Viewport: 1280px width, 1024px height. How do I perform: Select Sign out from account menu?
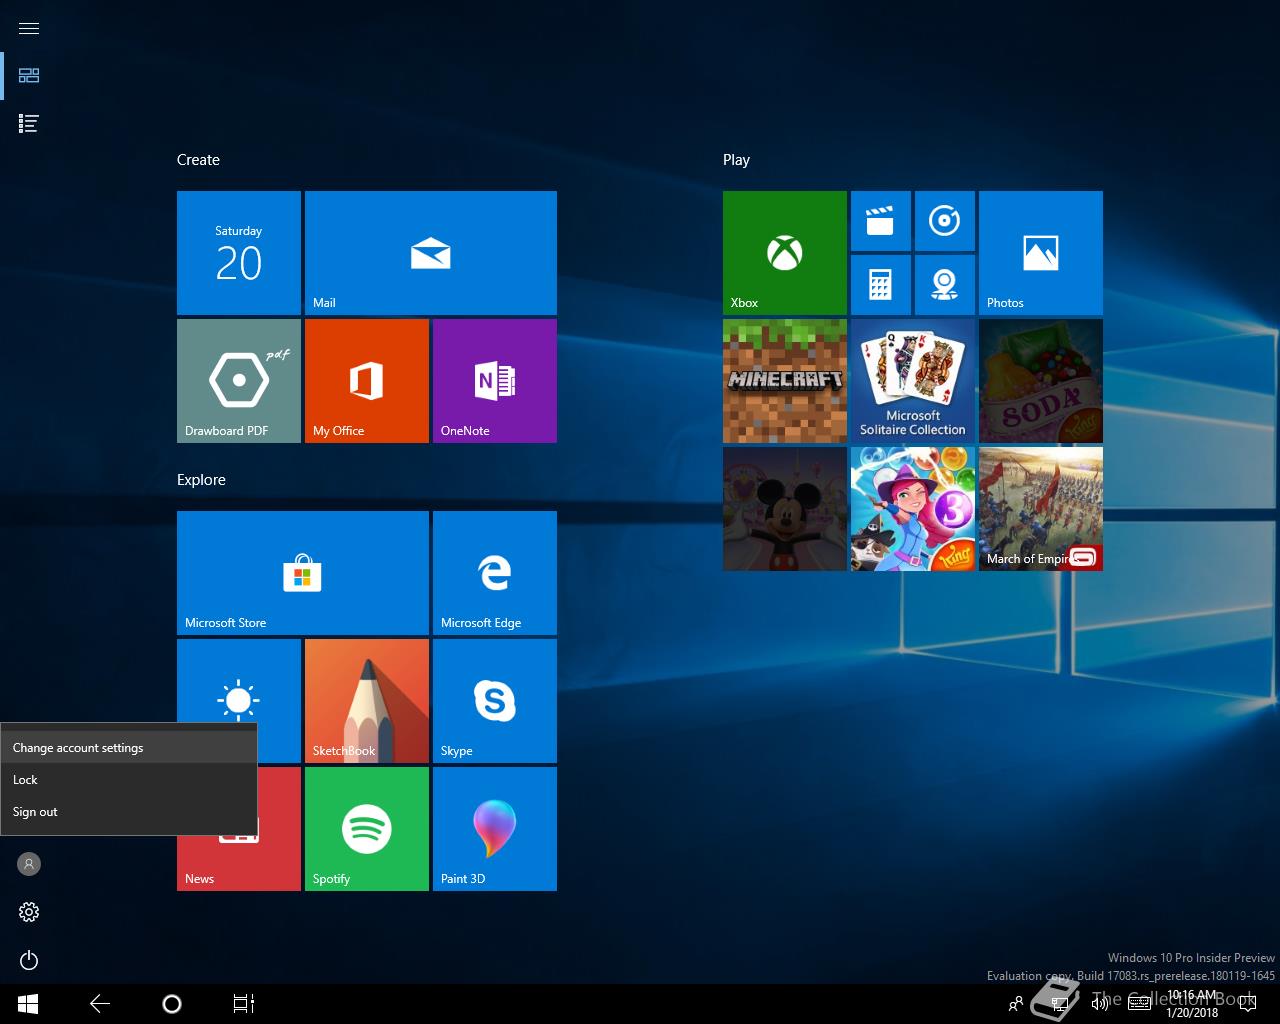tap(129, 812)
